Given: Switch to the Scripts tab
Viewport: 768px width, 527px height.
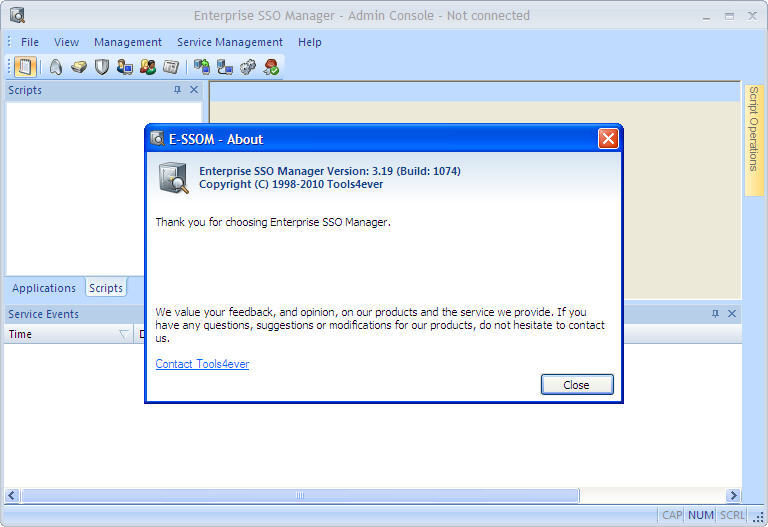Looking at the screenshot, I should pos(106,288).
